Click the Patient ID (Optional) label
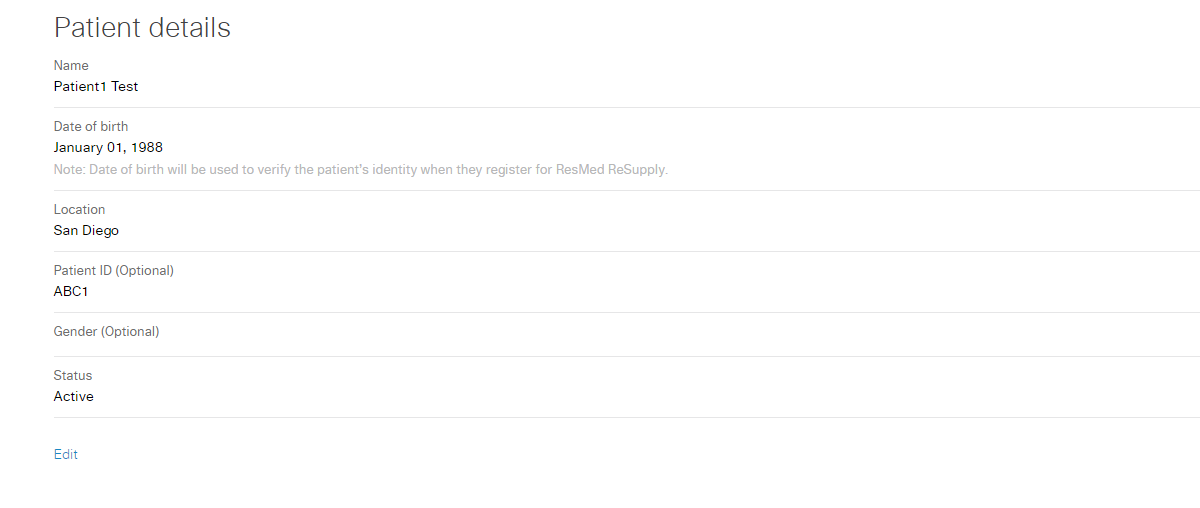The width and height of the screenshot is (1200, 508). (113, 271)
